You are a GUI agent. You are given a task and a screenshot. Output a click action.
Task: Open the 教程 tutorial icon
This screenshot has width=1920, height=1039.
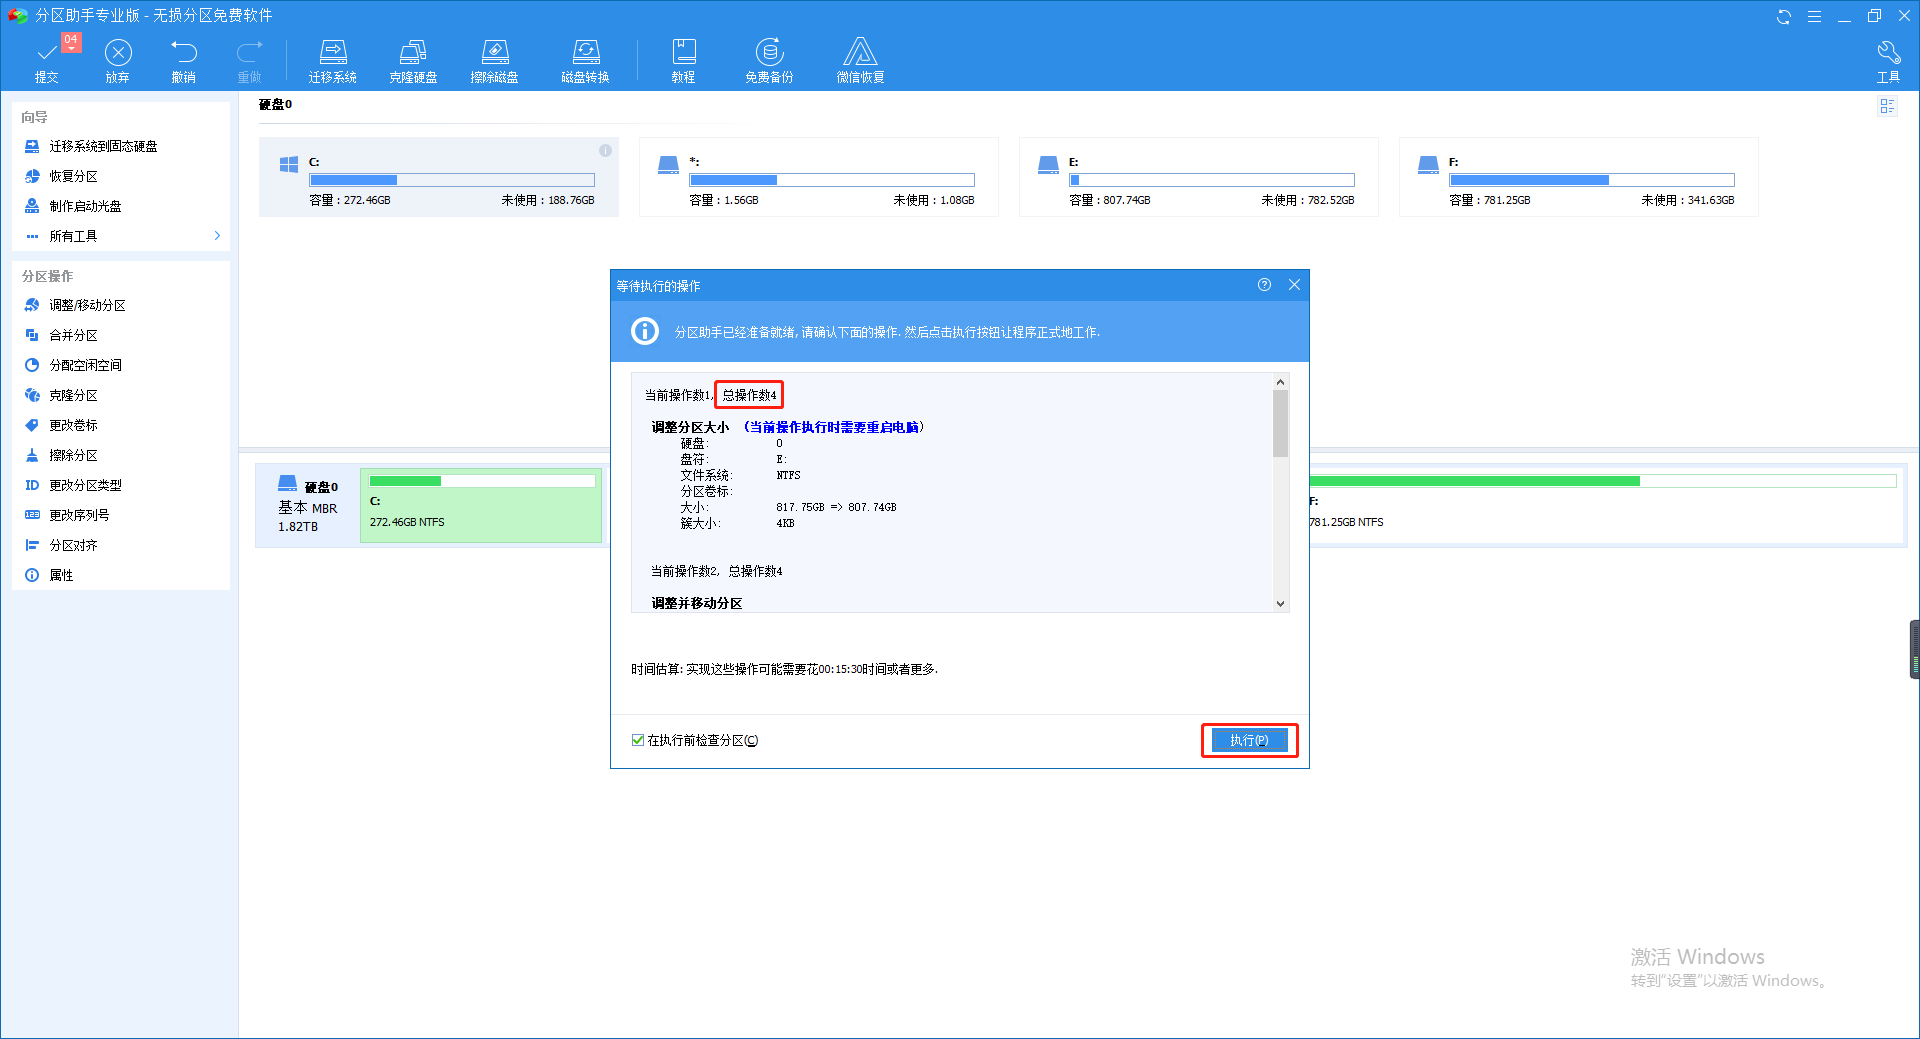(684, 60)
